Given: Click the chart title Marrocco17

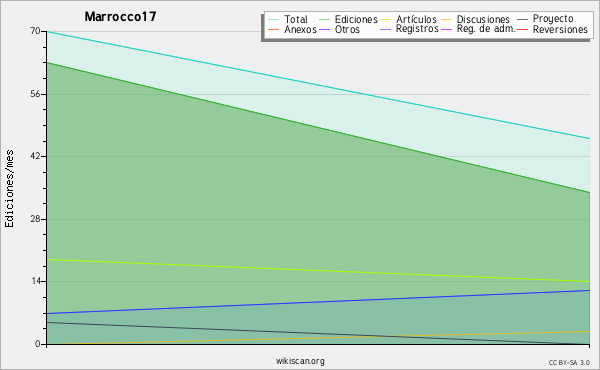Looking at the screenshot, I should pos(120,16).
